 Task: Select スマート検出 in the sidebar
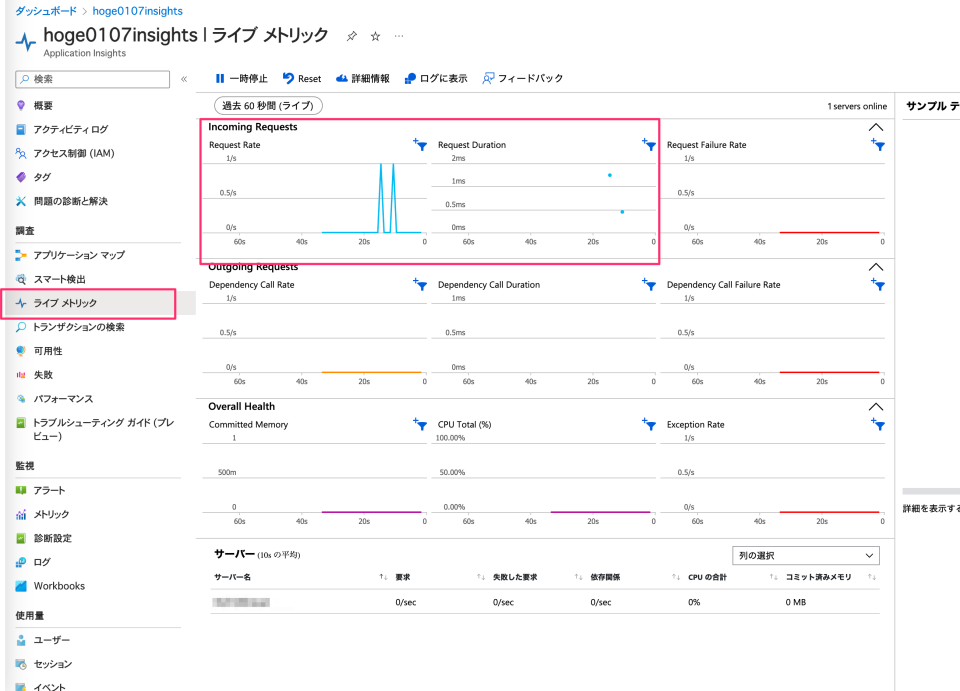click(62, 280)
